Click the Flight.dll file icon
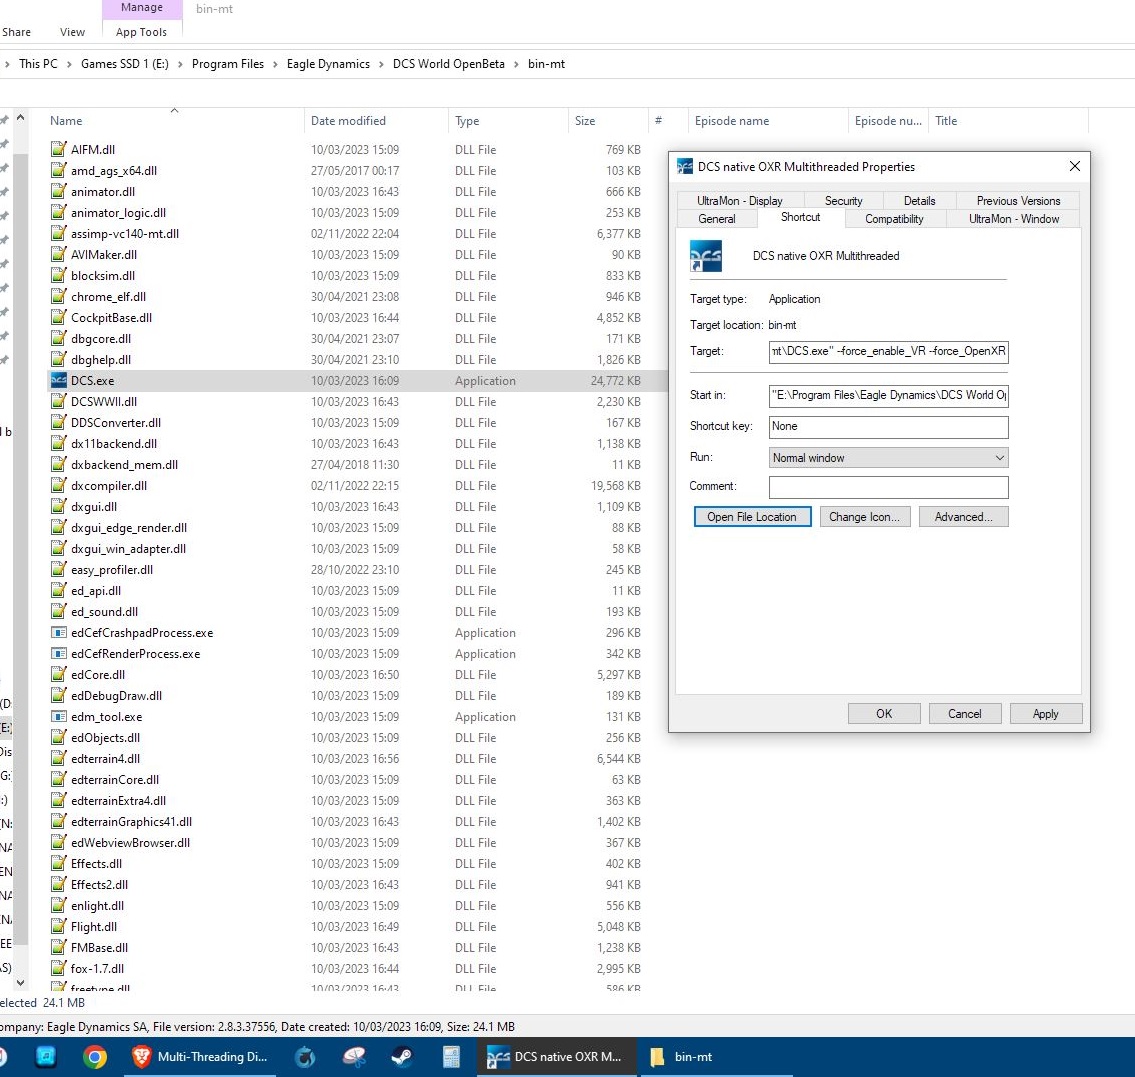This screenshot has height=1077, width=1135. 59,926
